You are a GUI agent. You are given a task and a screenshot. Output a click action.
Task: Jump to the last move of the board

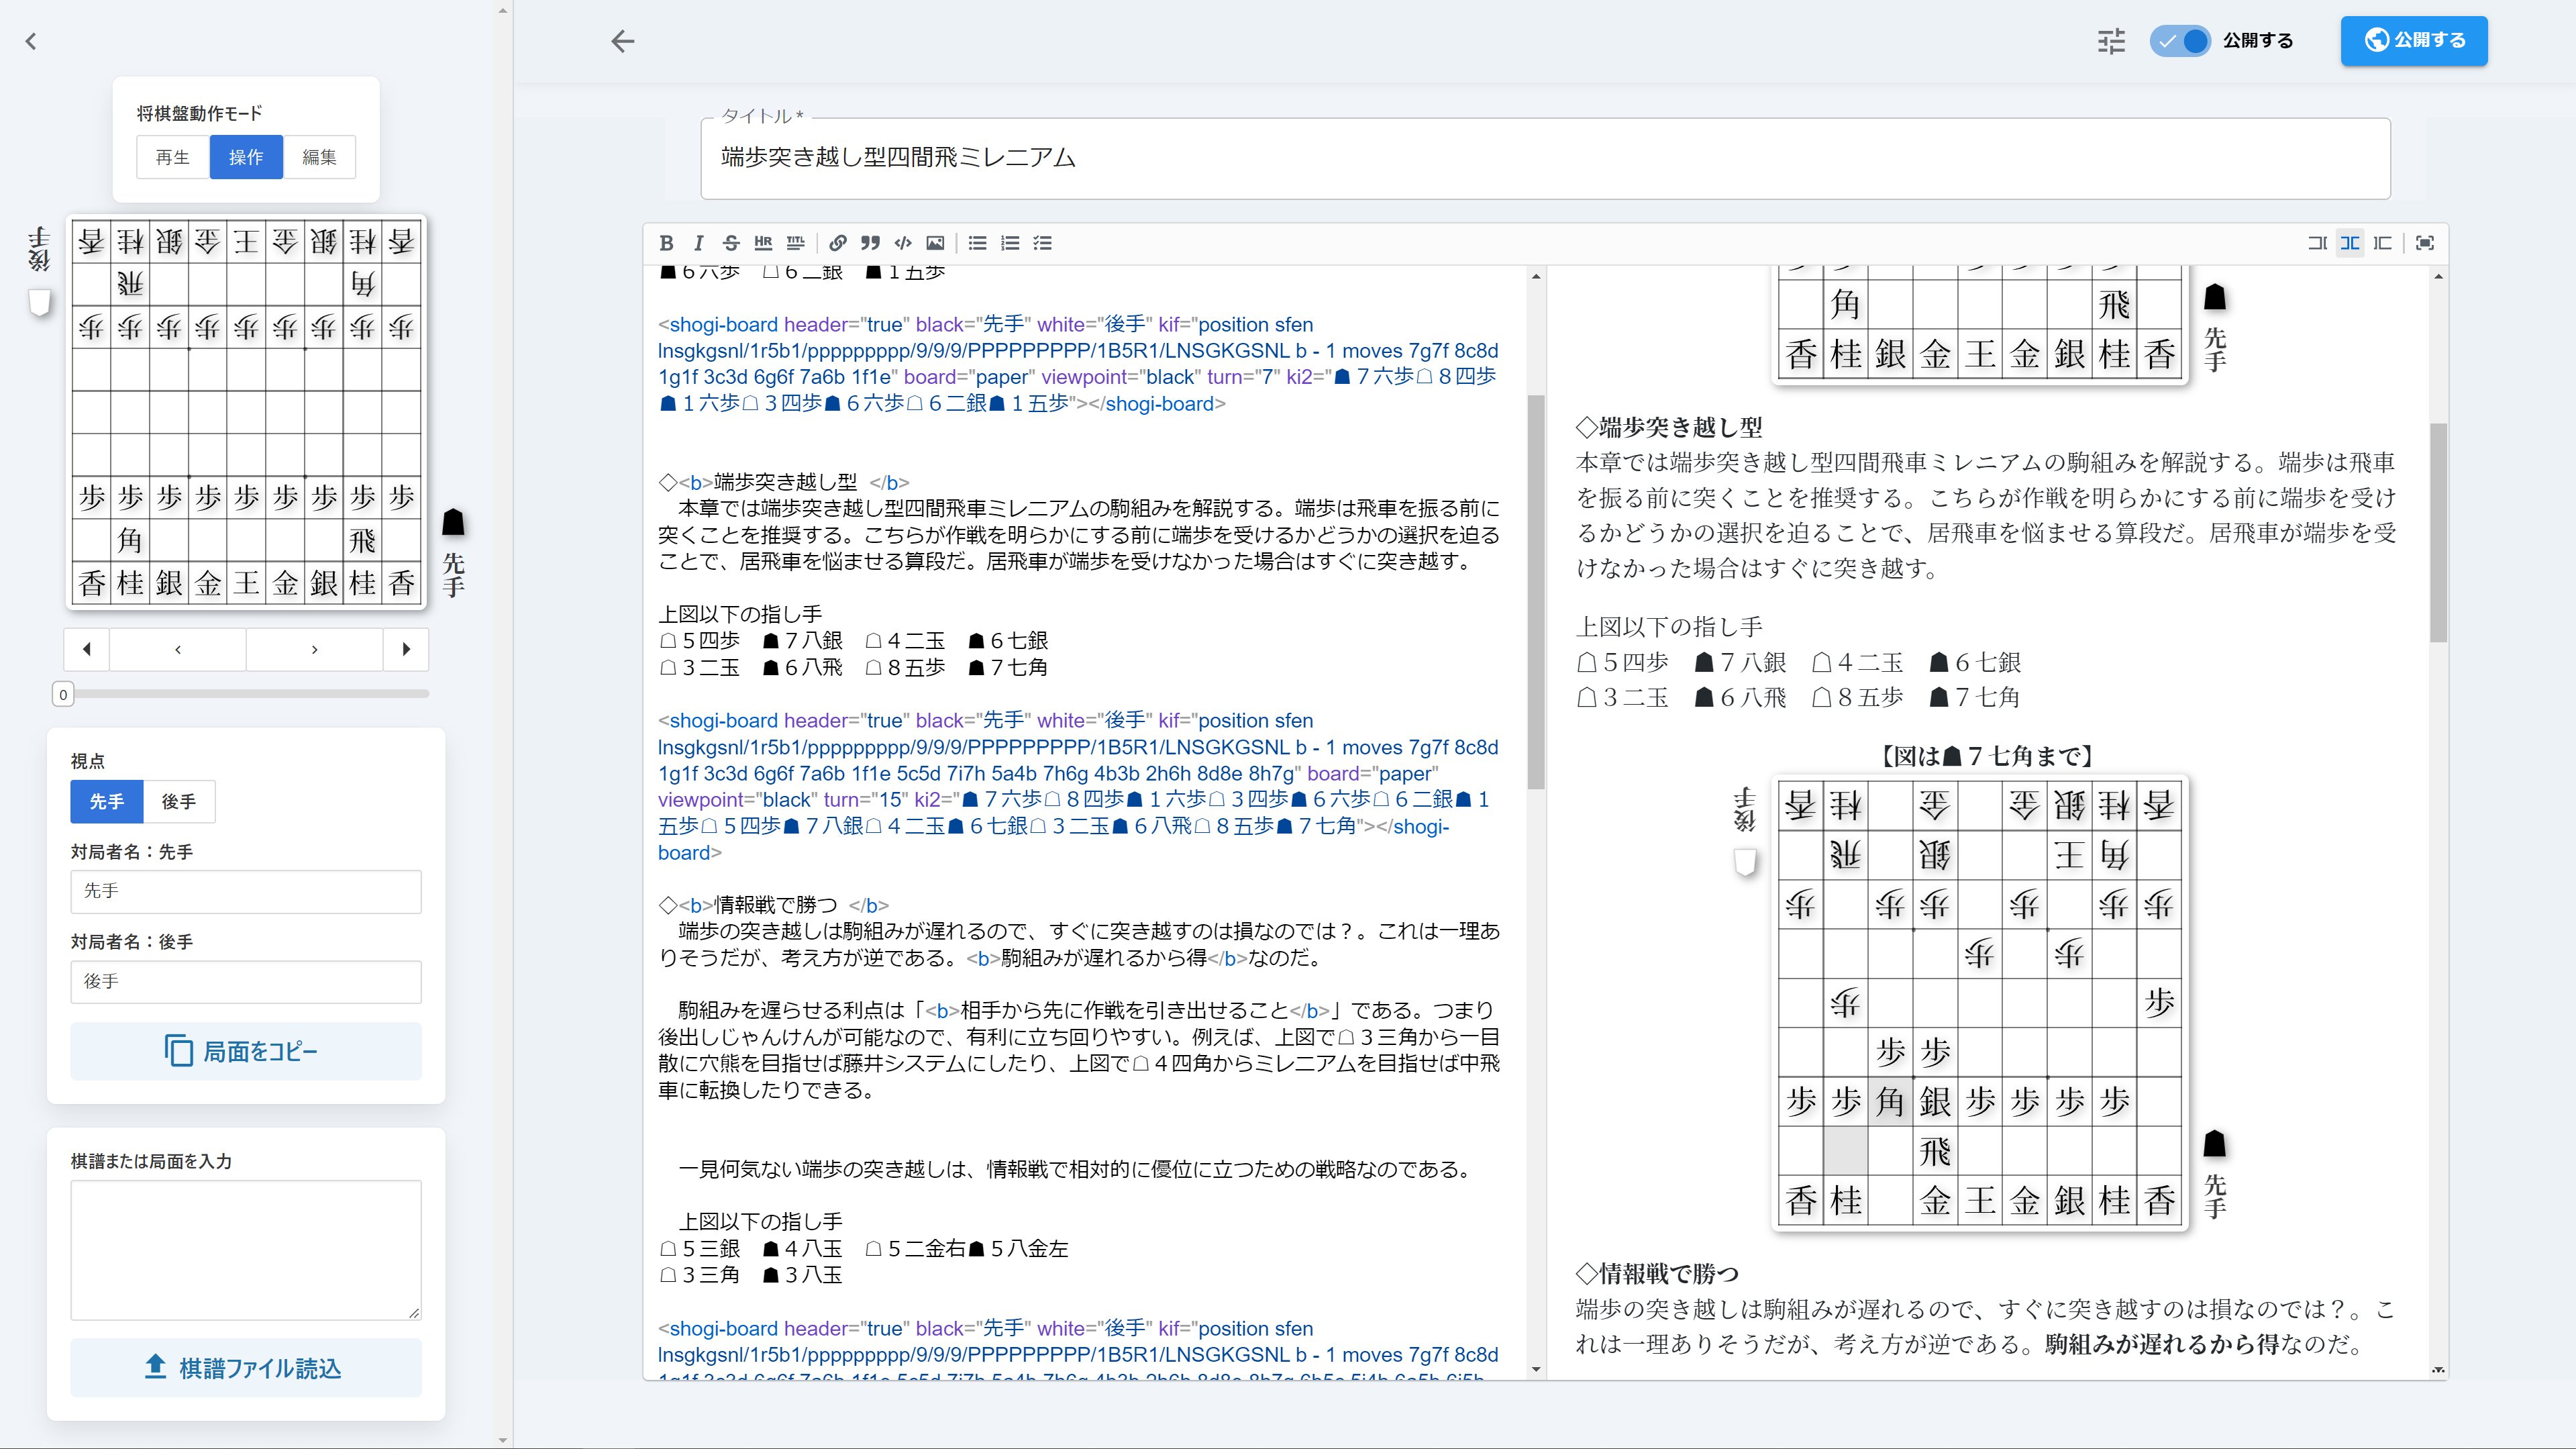point(406,649)
